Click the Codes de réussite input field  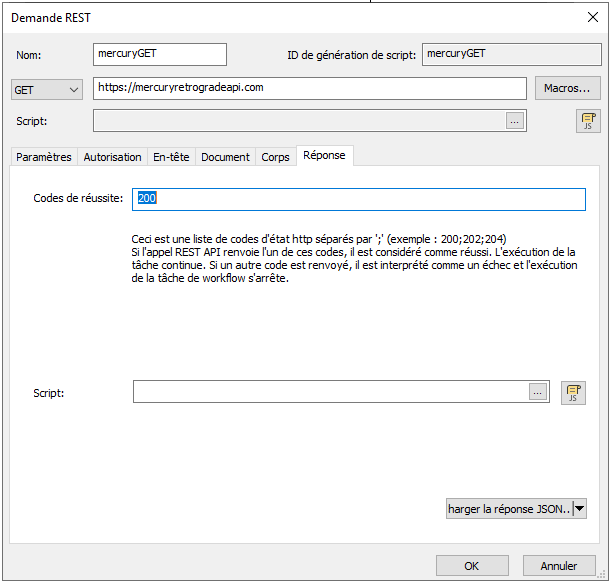pyautogui.click(x=358, y=199)
